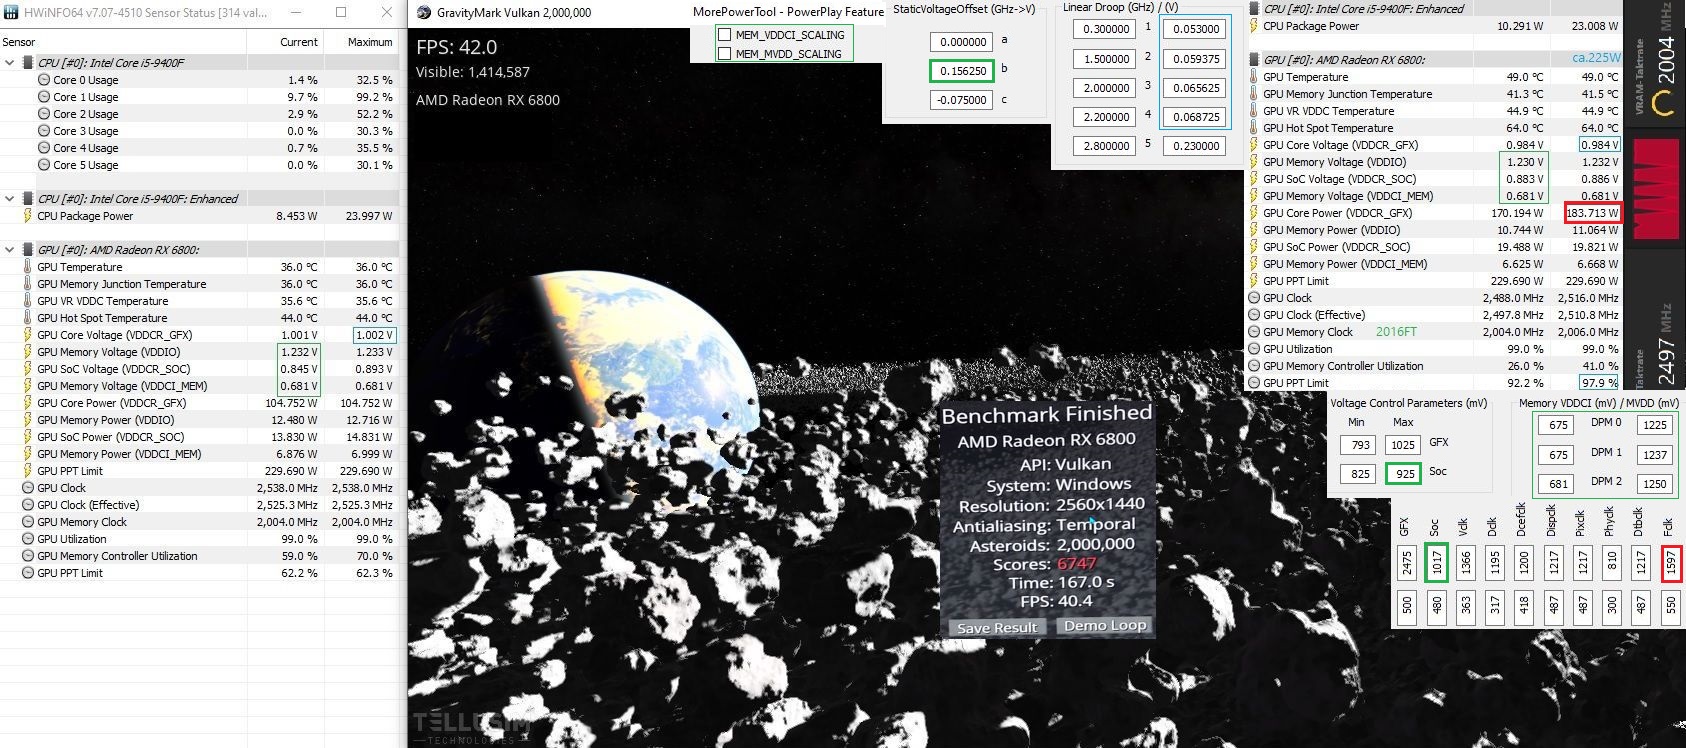The width and height of the screenshot is (1686, 748).
Task: Click the Save Result button
Action: click(x=996, y=628)
